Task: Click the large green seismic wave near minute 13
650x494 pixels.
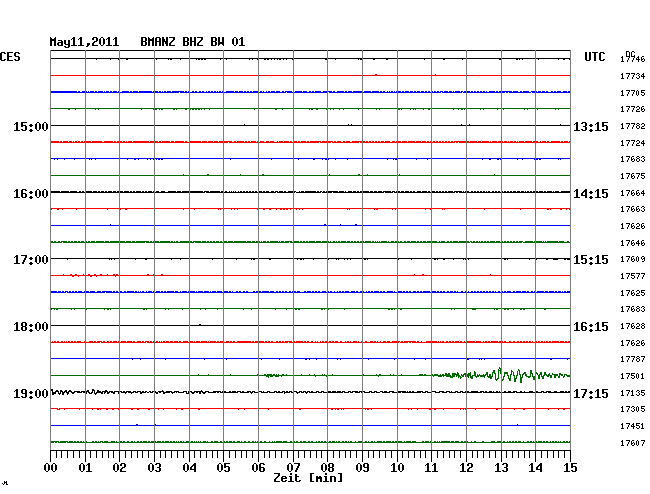Action: pyautogui.click(x=502, y=375)
